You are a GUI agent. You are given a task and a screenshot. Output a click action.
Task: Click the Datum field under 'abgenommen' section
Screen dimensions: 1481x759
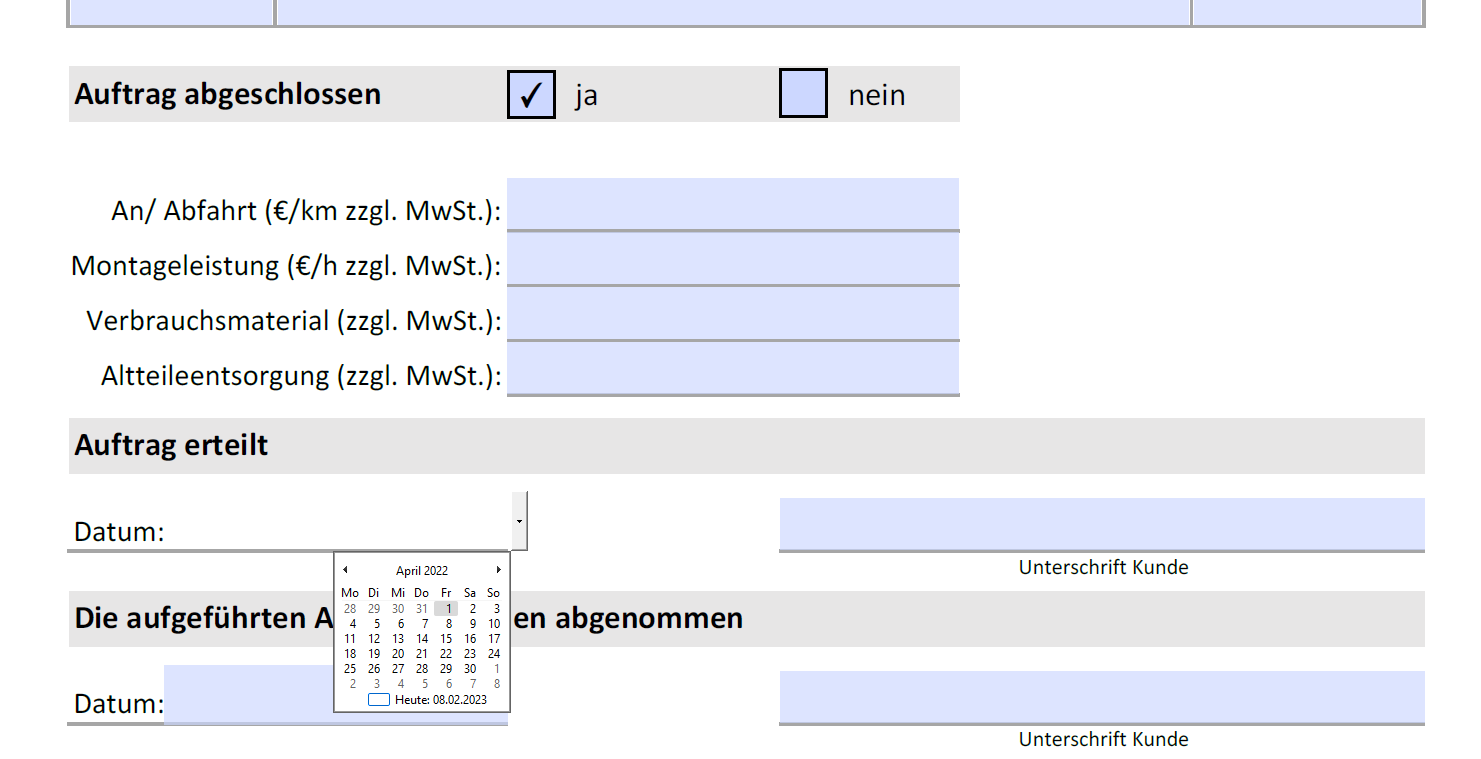[x=248, y=694]
